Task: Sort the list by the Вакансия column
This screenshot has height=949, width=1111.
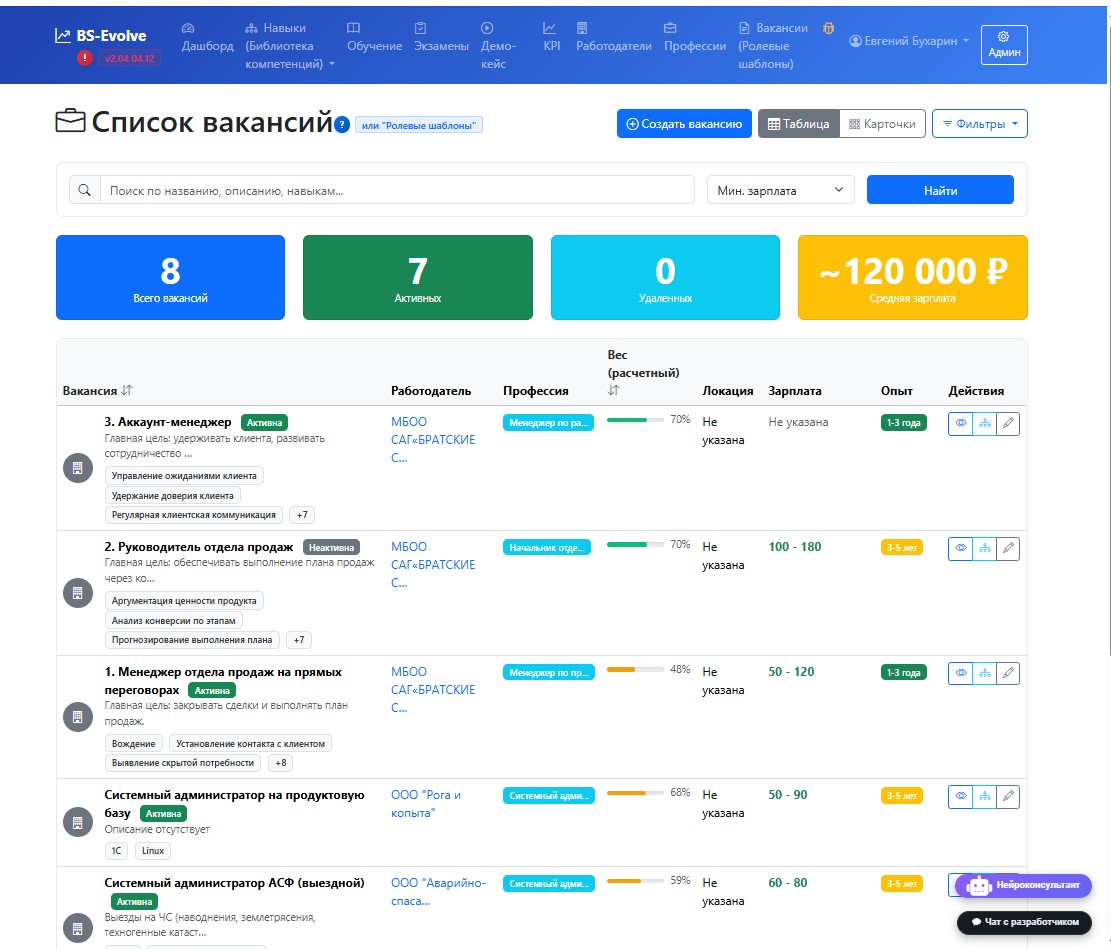Action: pyautogui.click(x=127, y=390)
